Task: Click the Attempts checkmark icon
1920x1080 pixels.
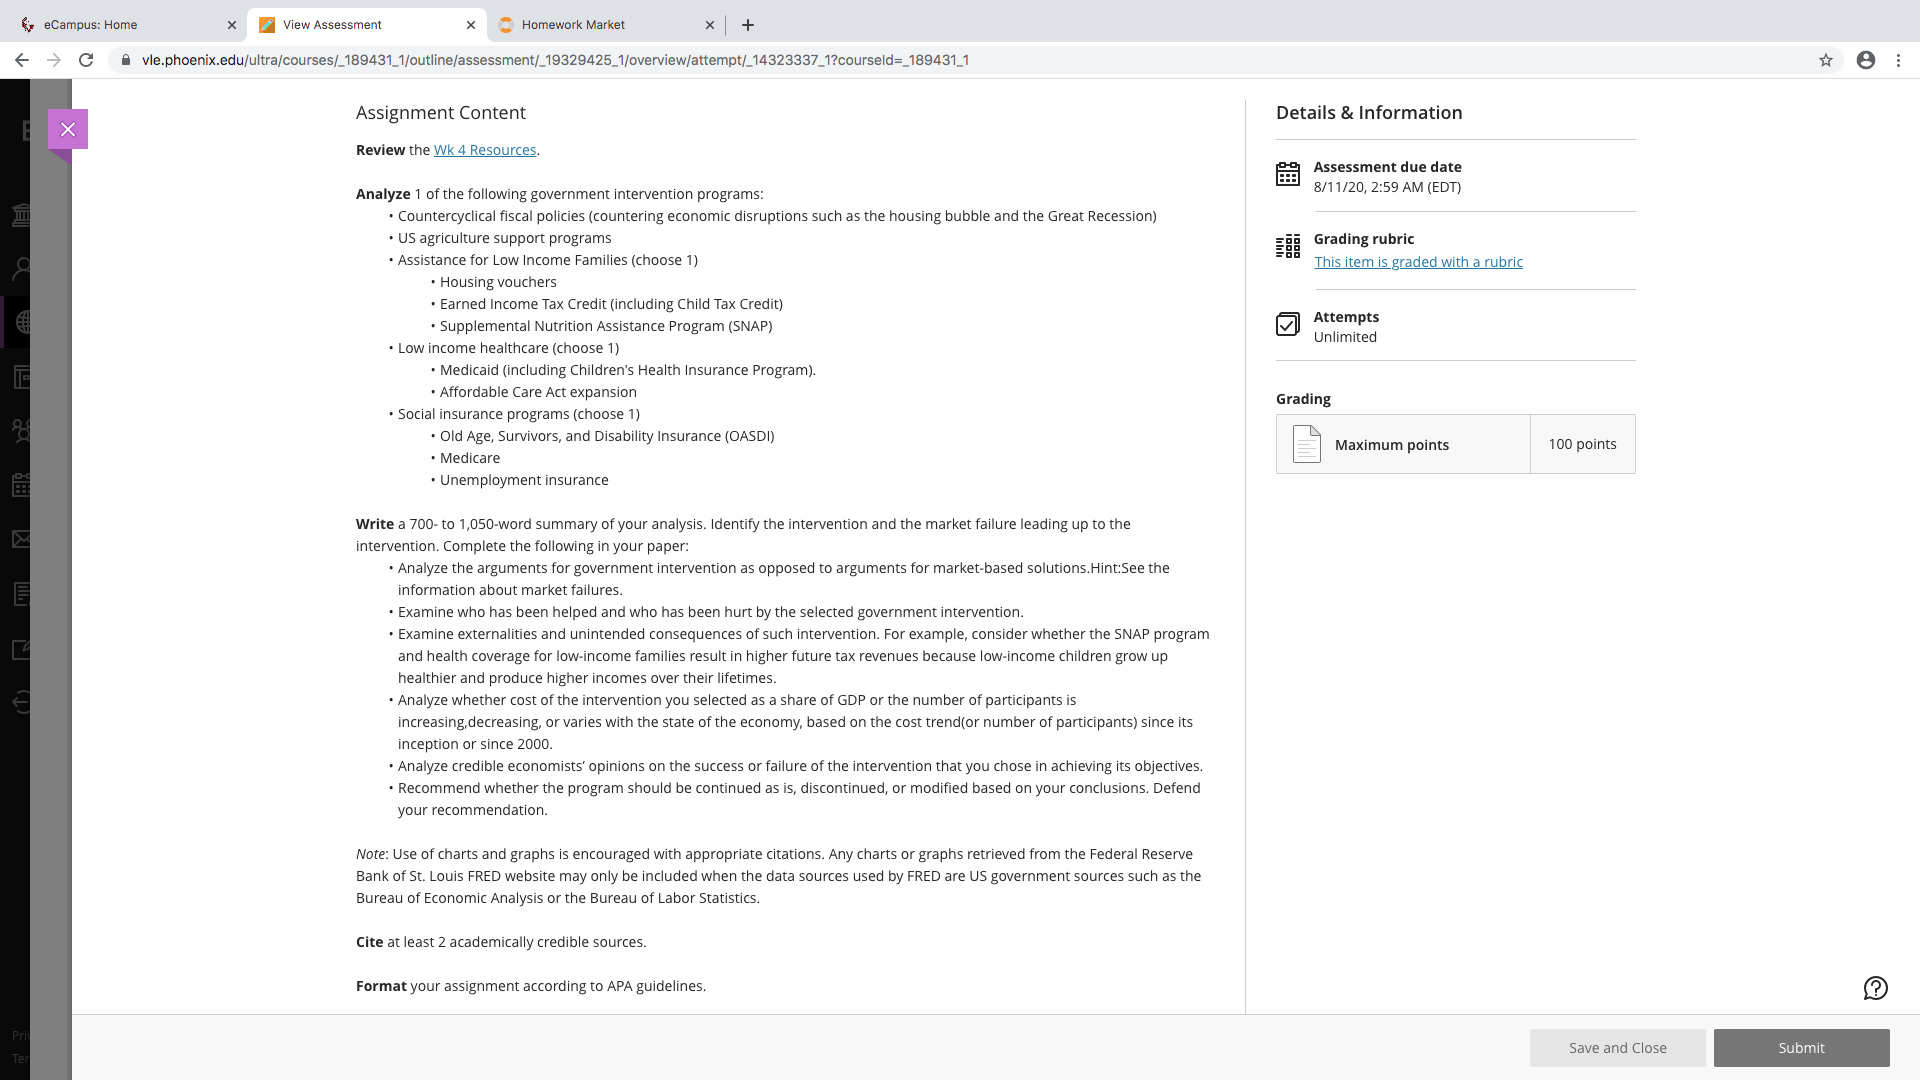Action: coord(1288,324)
